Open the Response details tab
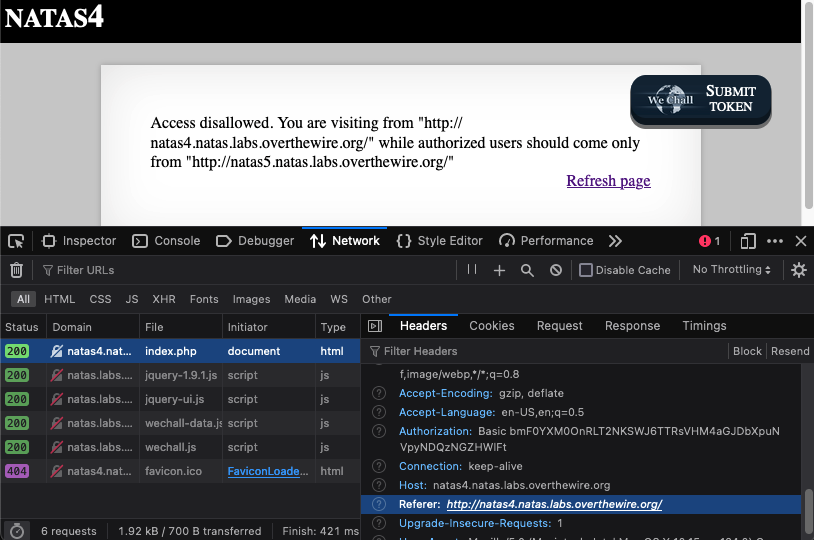The image size is (814, 540). coord(632,326)
